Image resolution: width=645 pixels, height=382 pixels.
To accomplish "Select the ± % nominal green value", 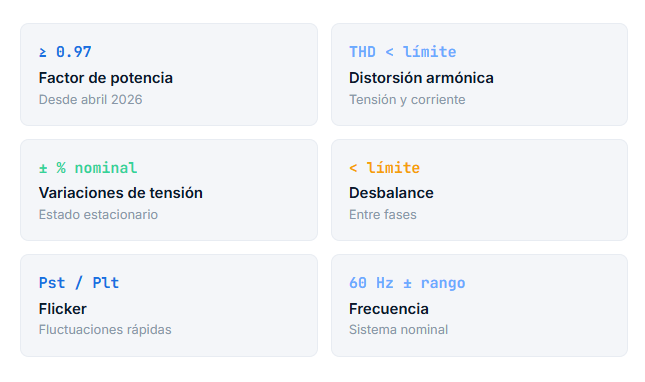I will pos(88,168).
